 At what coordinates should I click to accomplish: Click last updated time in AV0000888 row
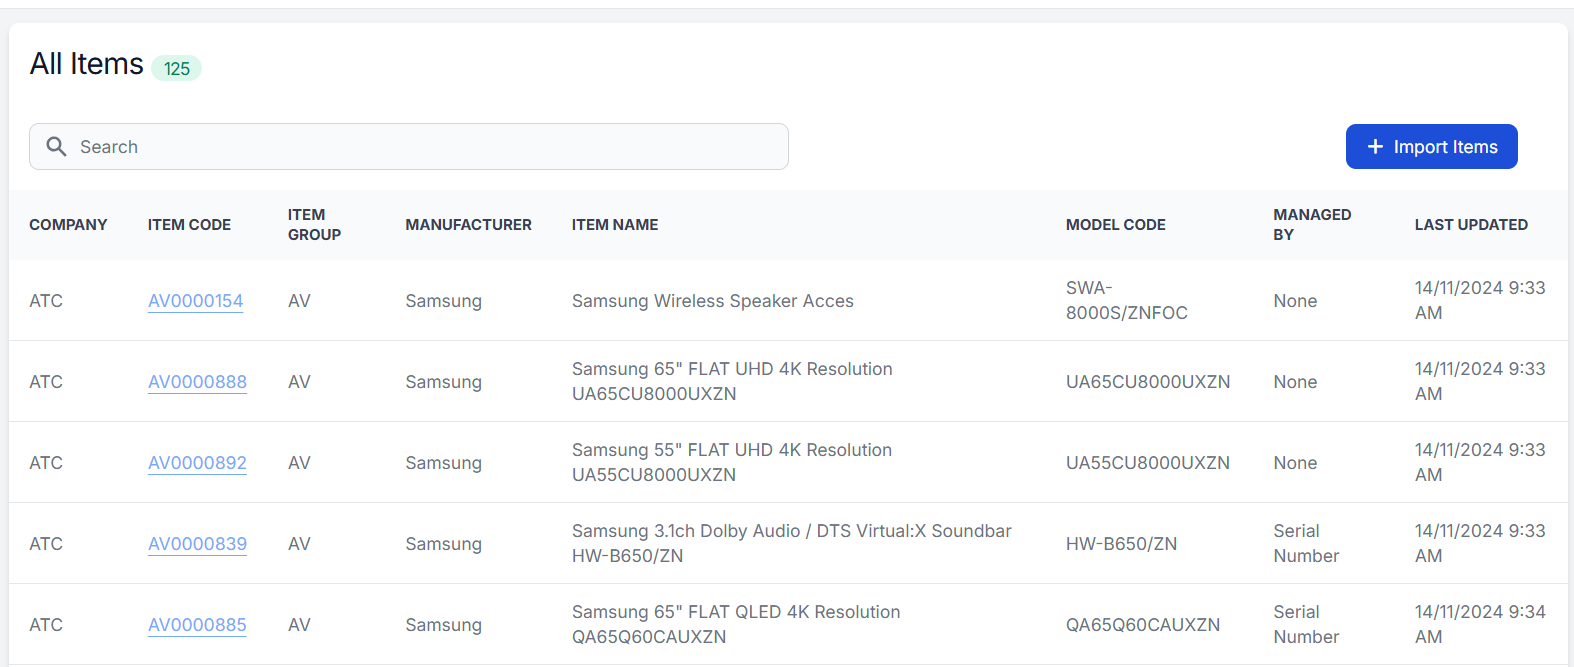point(1480,381)
